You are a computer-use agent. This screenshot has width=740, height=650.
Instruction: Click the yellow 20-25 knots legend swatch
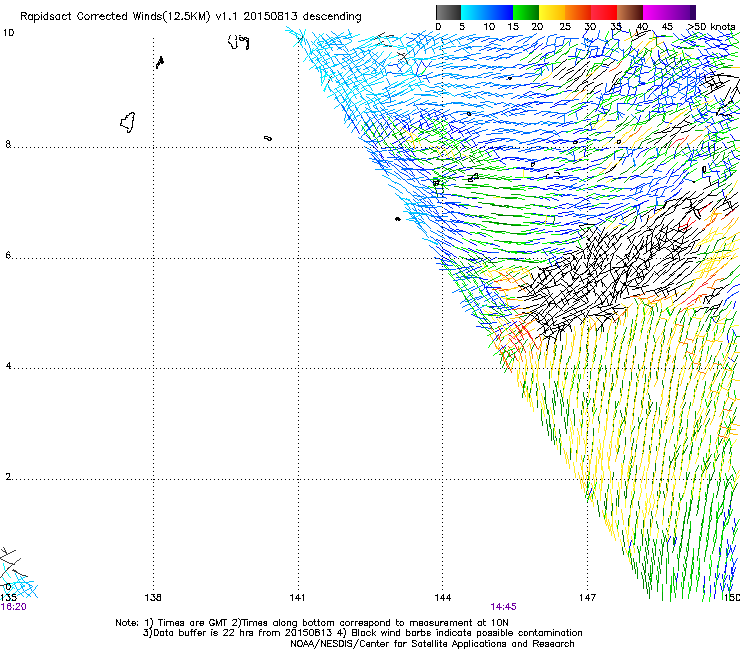point(552,12)
